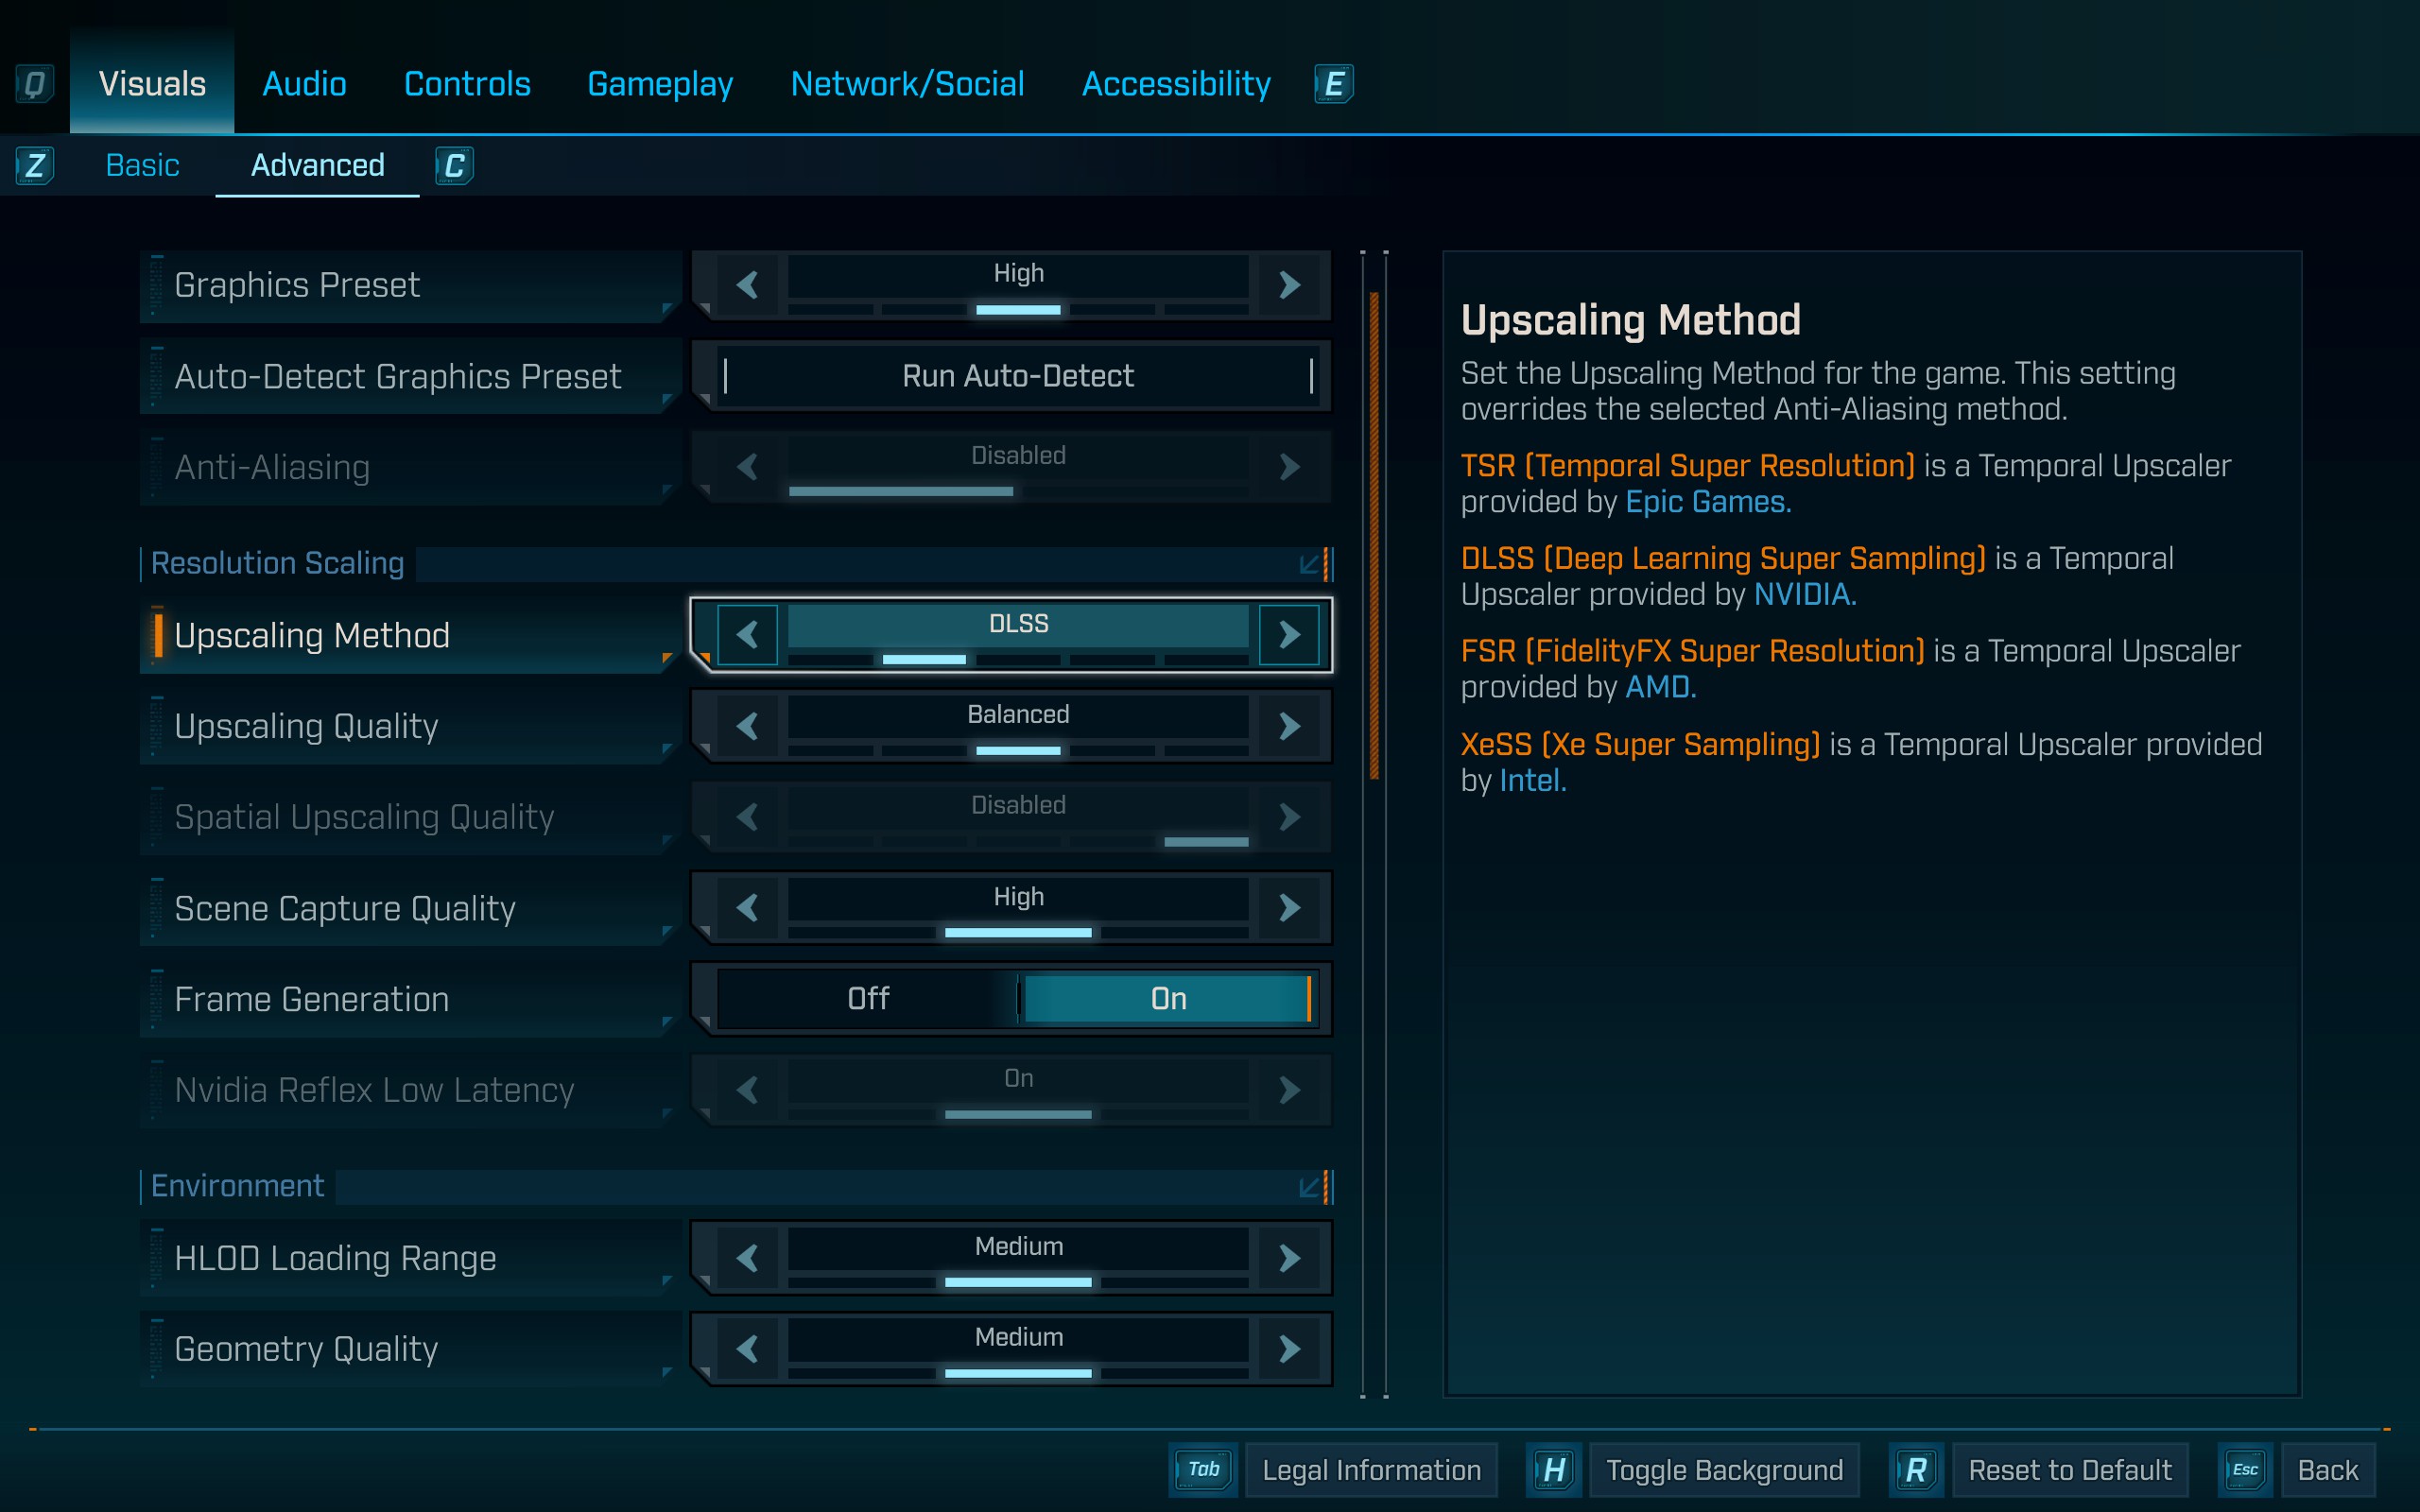Click the E key icon after Accessibility
This screenshot has width=2420, height=1512.
pos(1333,84)
